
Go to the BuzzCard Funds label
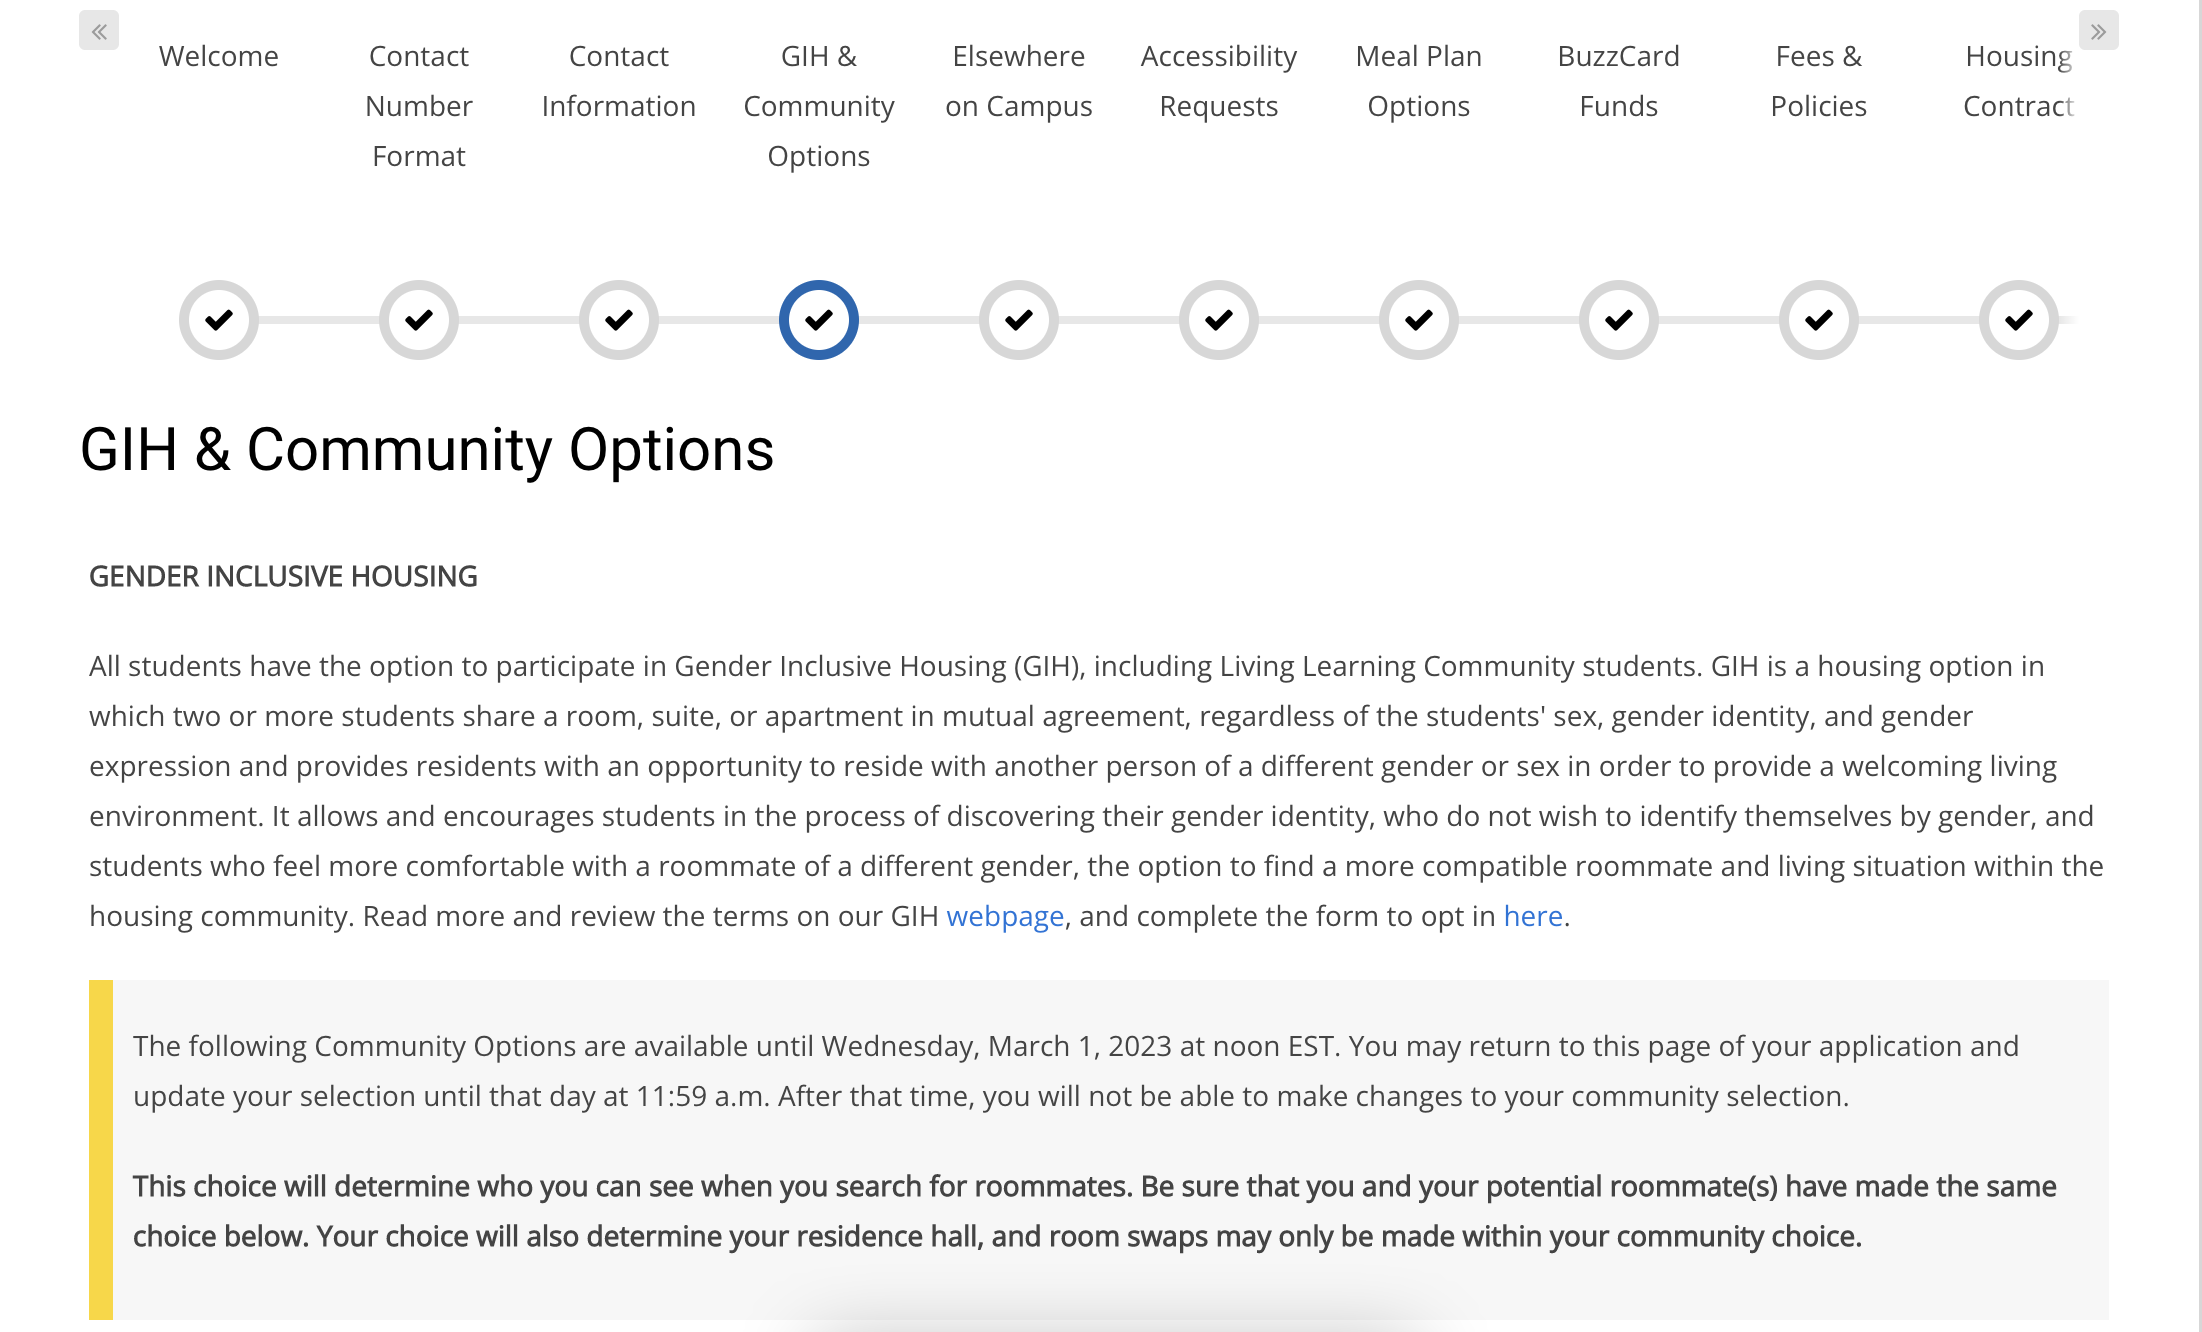(x=1618, y=81)
